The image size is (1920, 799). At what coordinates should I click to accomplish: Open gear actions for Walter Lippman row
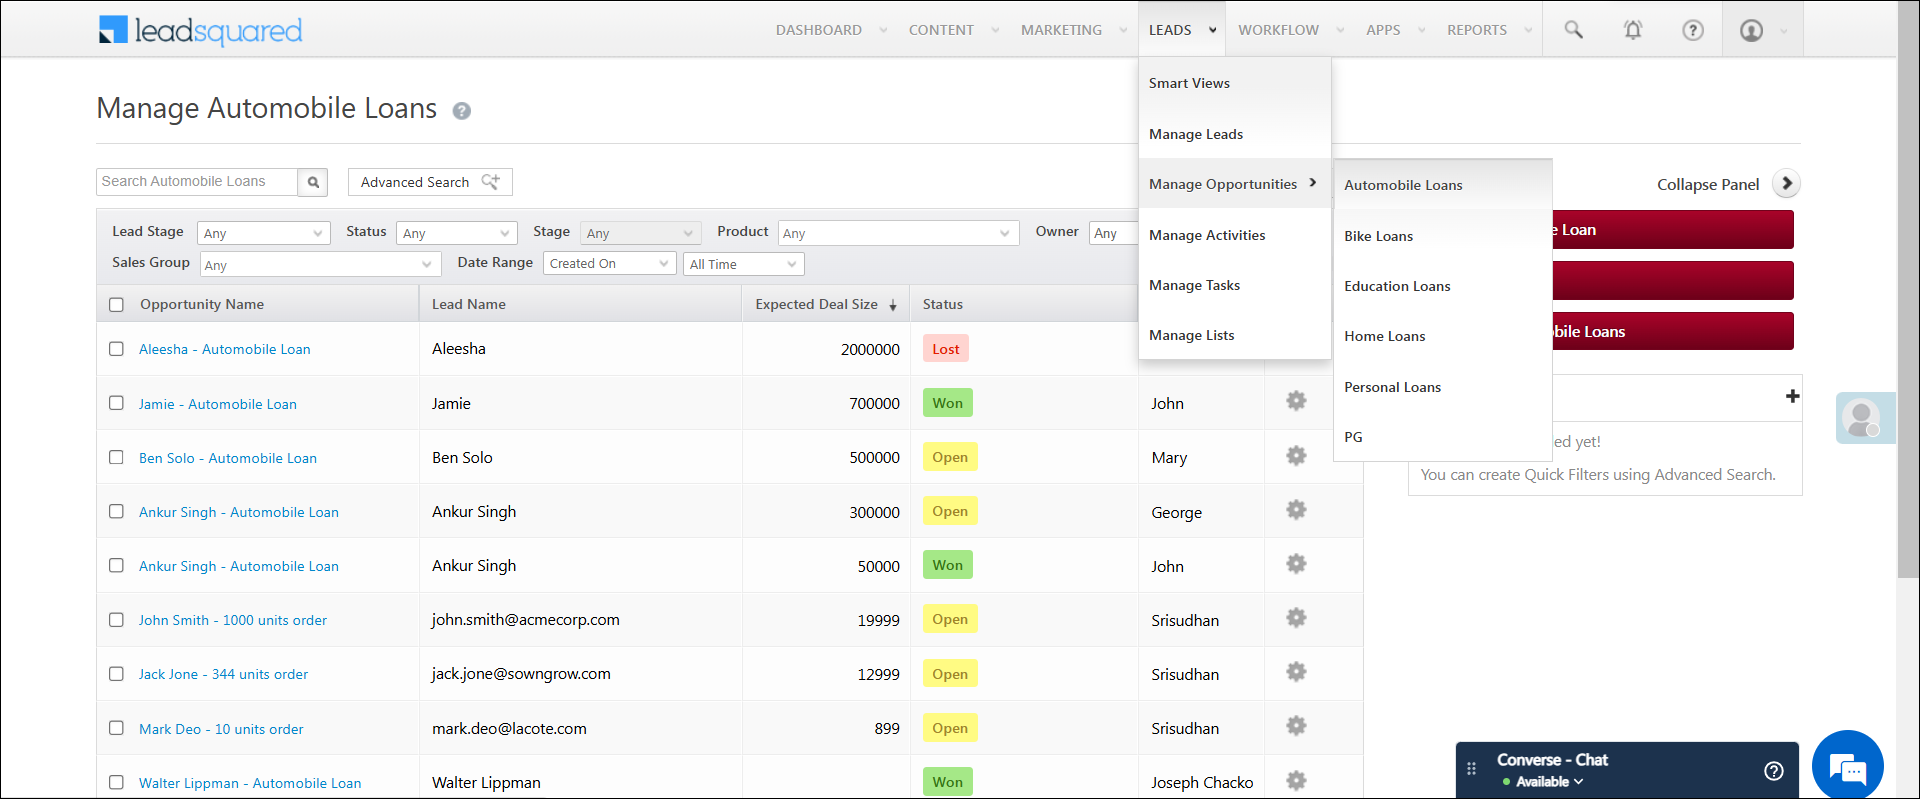click(1296, 780)
